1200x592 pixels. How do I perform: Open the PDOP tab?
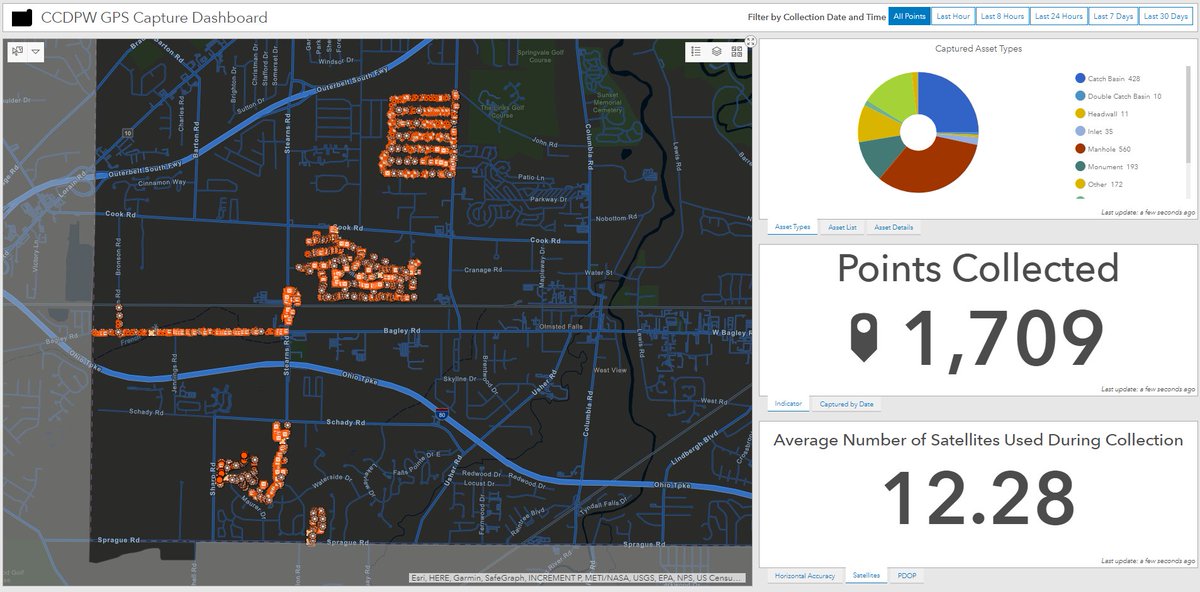coord(907,575)
